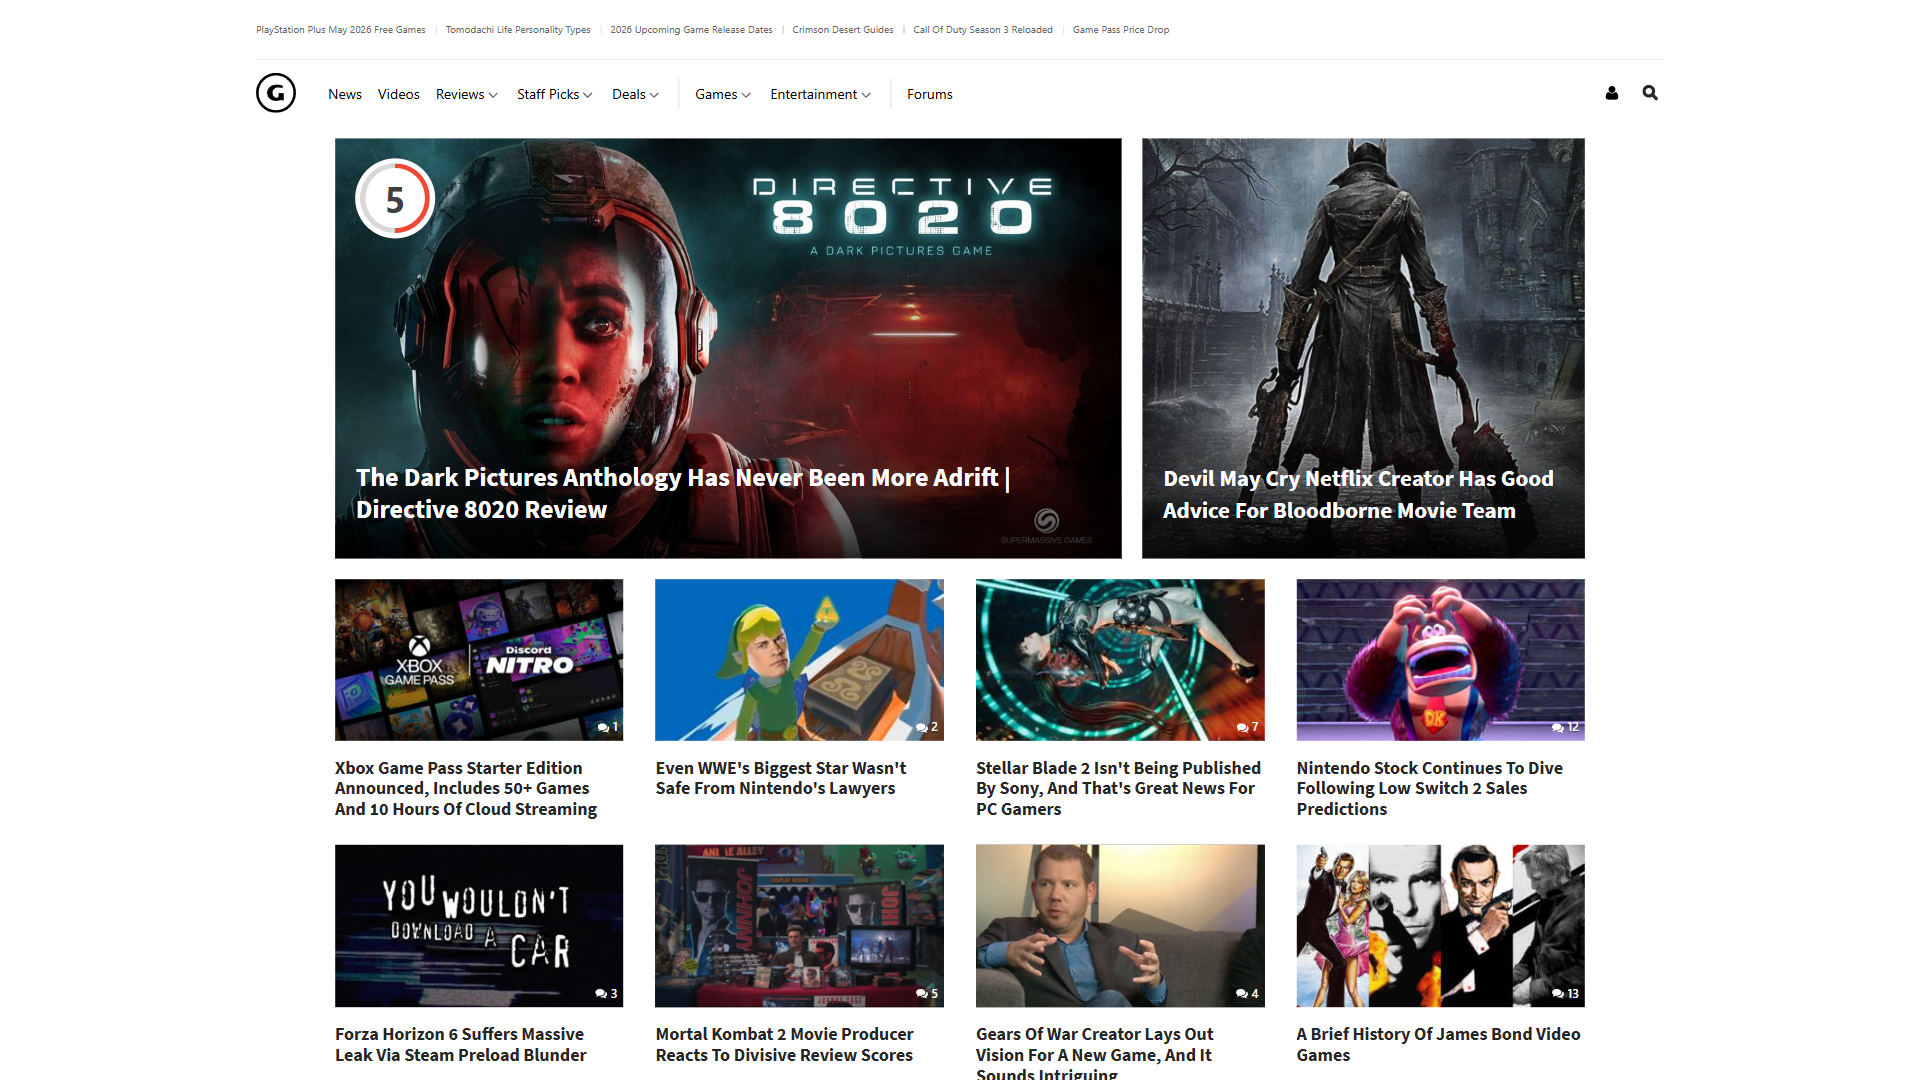
Task: Open comments on Gears Of War thumbnail
Action: (1247, 993)
